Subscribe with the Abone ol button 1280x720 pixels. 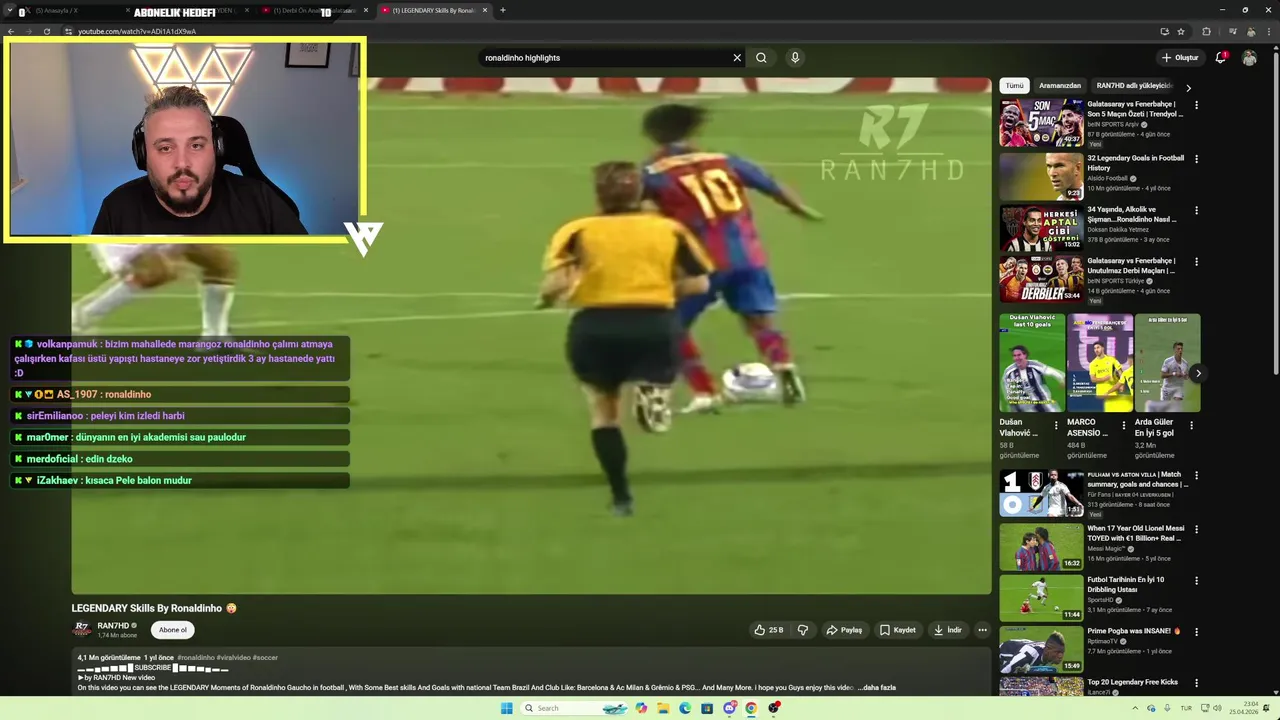point(173,630)
